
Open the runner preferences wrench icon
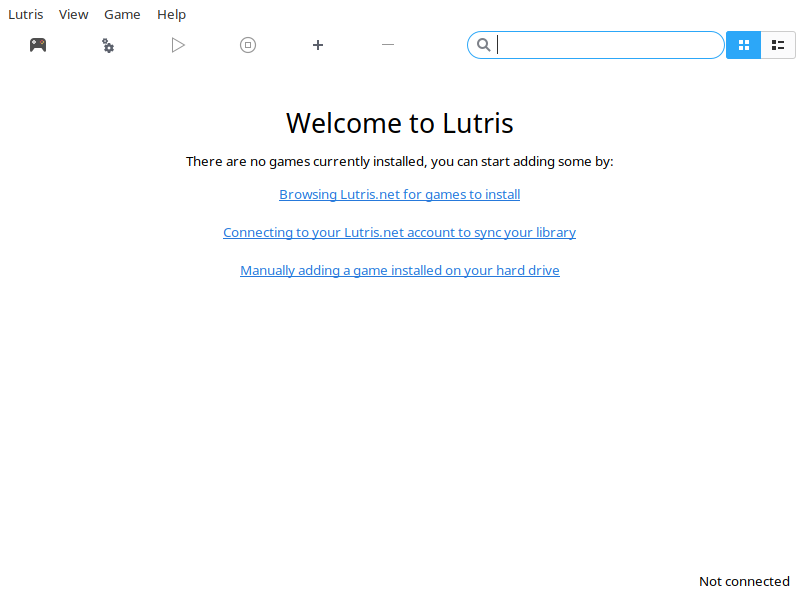click(108, 45)
